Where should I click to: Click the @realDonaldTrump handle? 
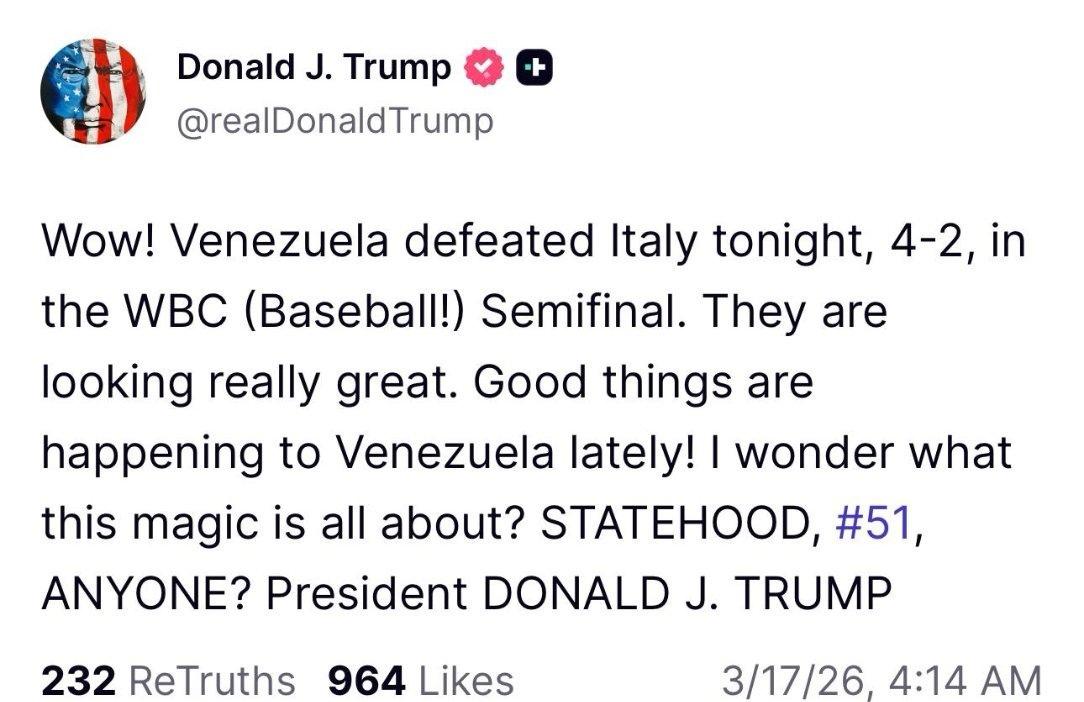(x=335, y=122)
